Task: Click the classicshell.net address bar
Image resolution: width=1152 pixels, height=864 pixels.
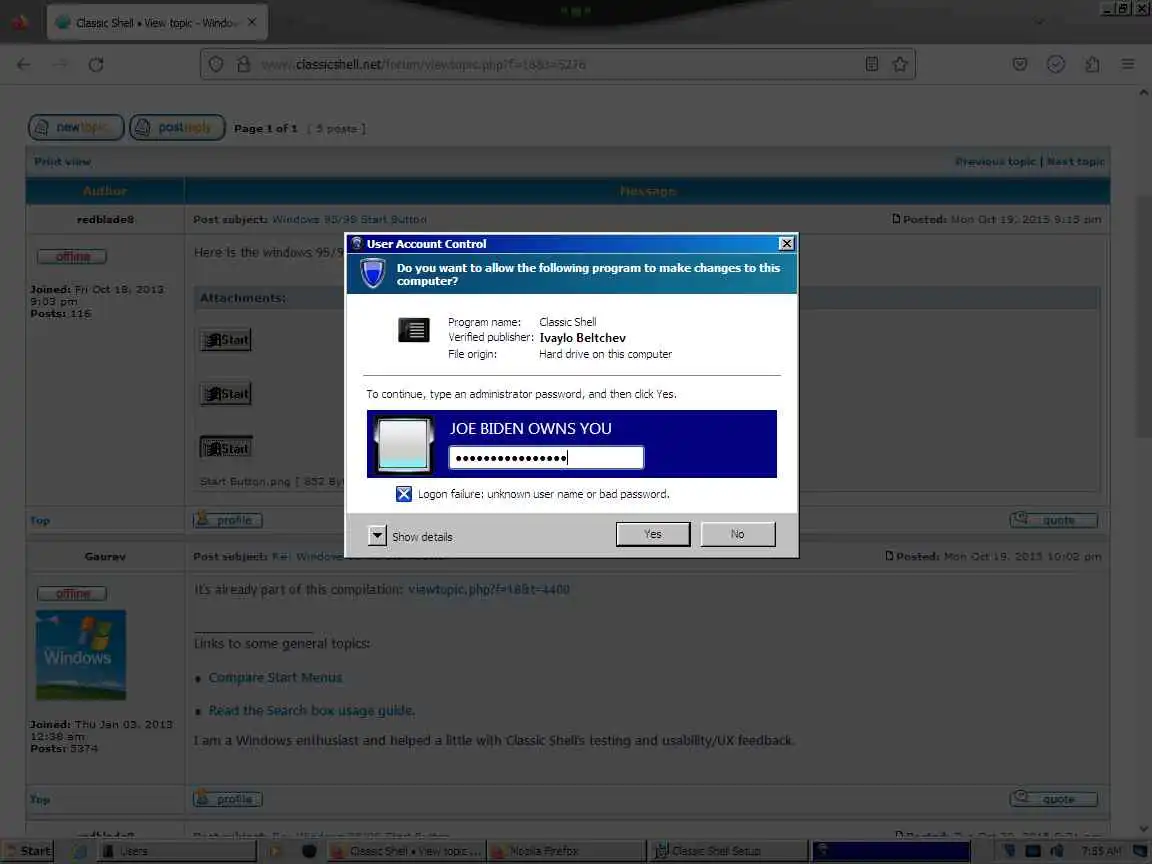Action: tap(558, 65)
